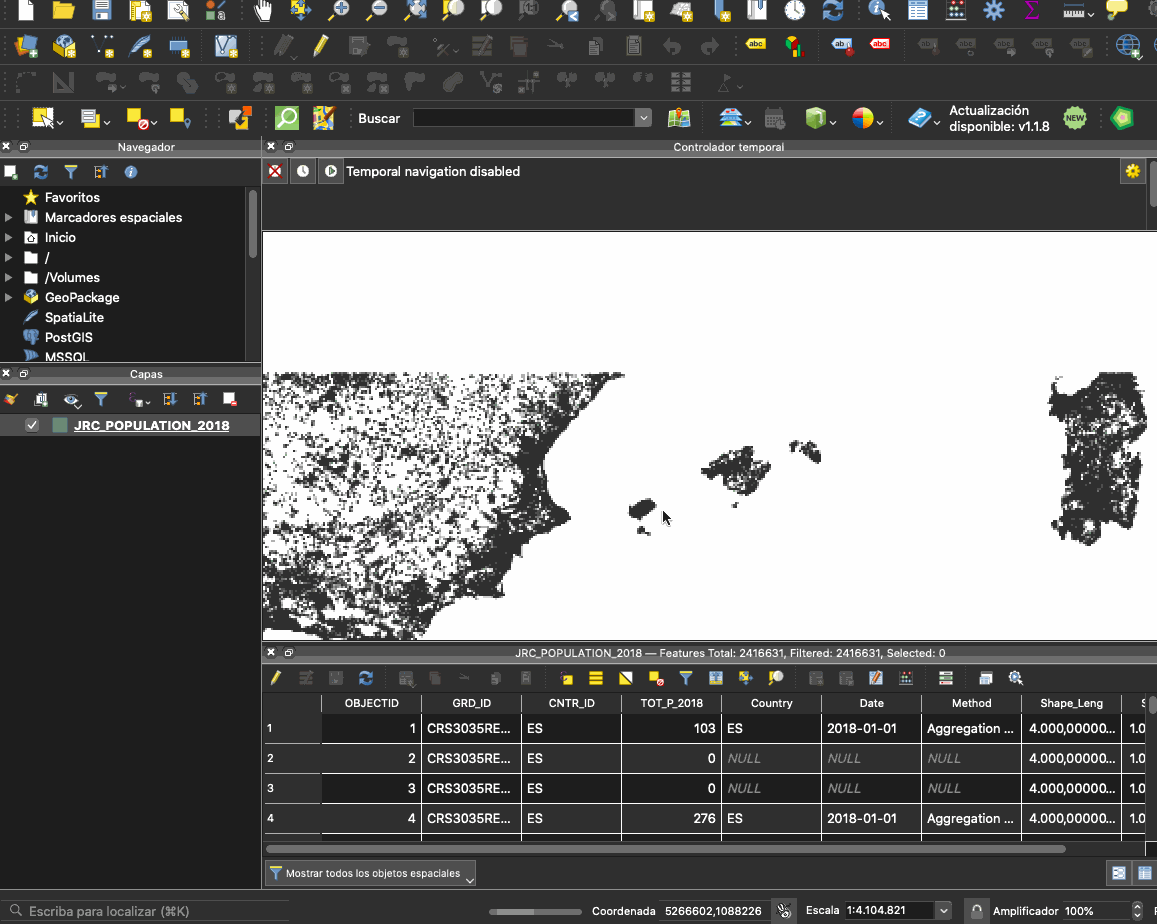Uncheck the JRC_POPULATION_2018 layer visibility checkbox
The width and height of the screenshot is (1157, 924).
coord(32,425)
